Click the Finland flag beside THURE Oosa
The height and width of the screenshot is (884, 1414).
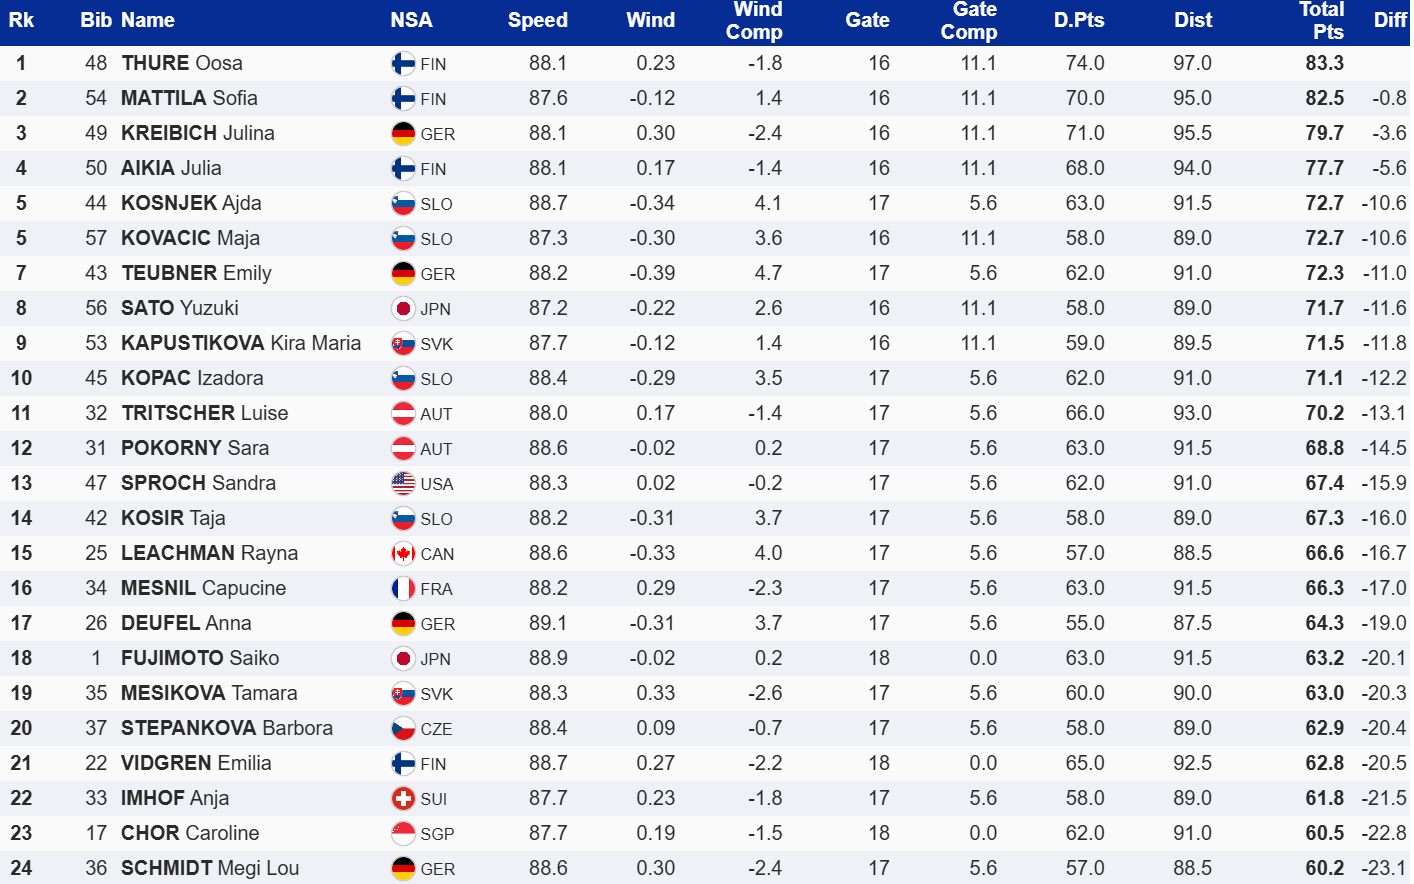tap(403, 64)
